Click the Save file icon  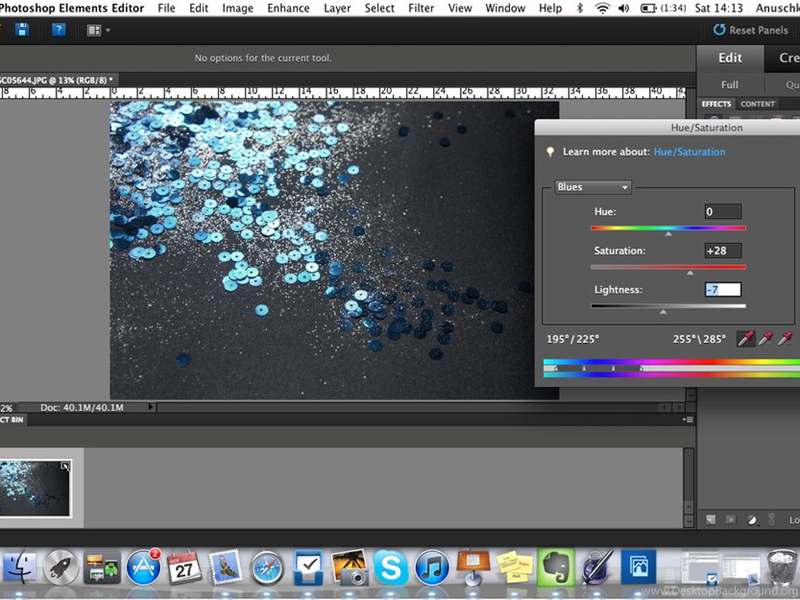click(x=21, y=30)
